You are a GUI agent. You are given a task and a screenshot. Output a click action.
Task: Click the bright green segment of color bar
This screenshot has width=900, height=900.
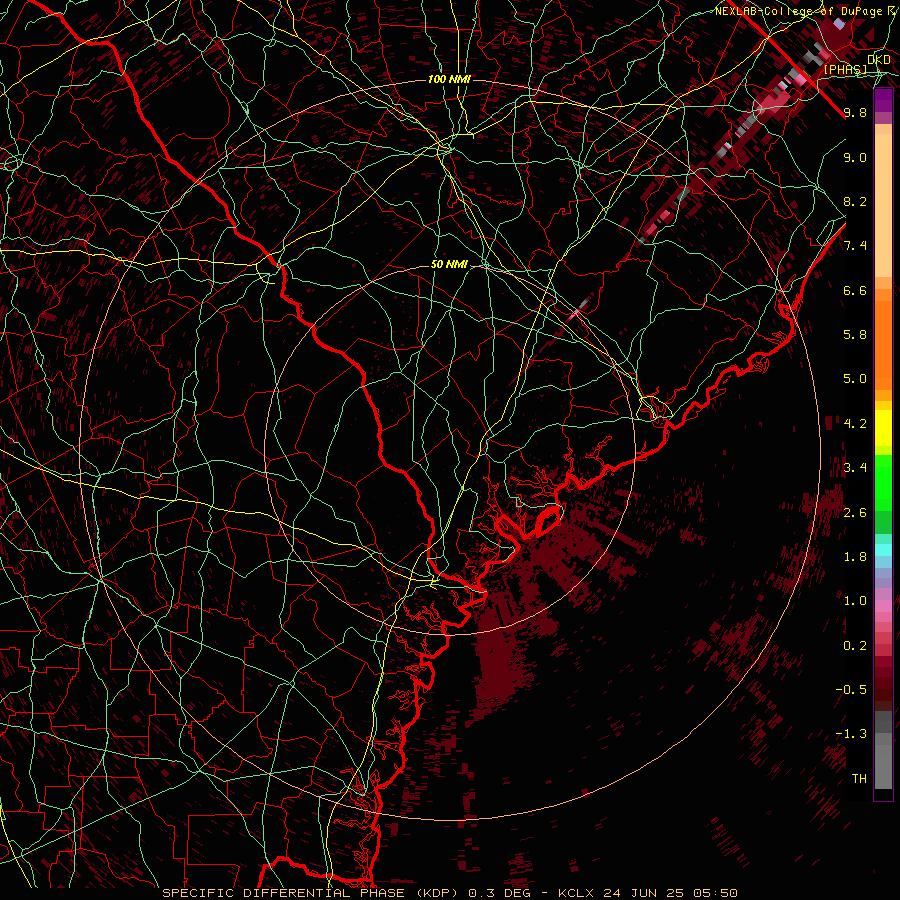coord(883,482)
